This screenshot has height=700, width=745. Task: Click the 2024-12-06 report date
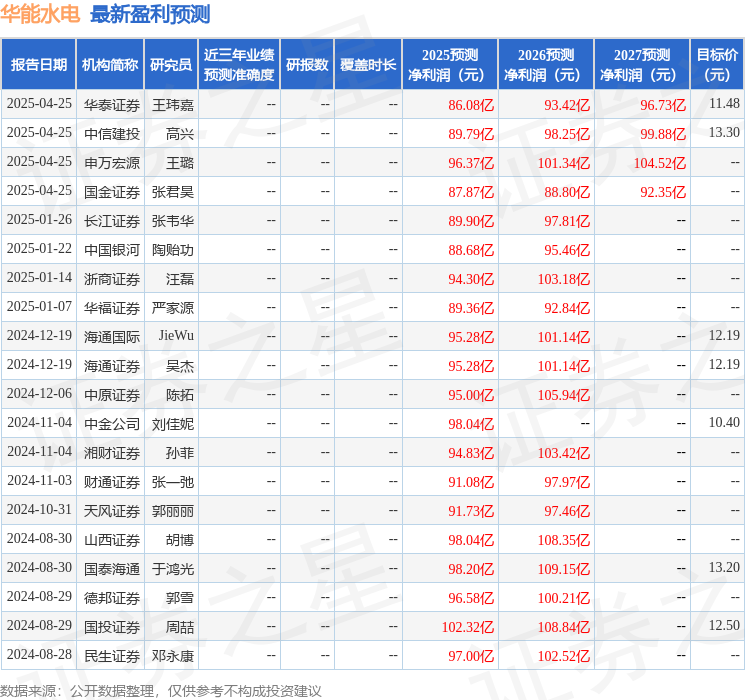pos(39,393)
